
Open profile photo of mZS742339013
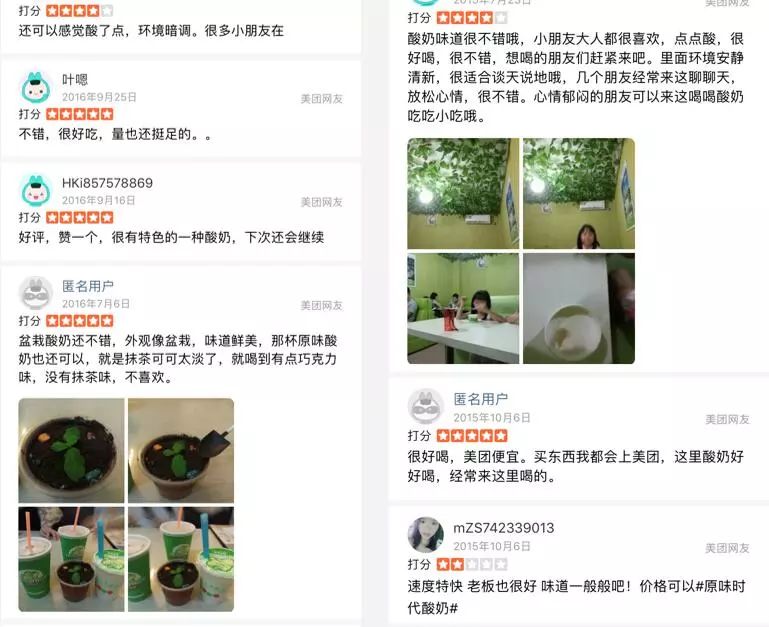coord(426,534)
